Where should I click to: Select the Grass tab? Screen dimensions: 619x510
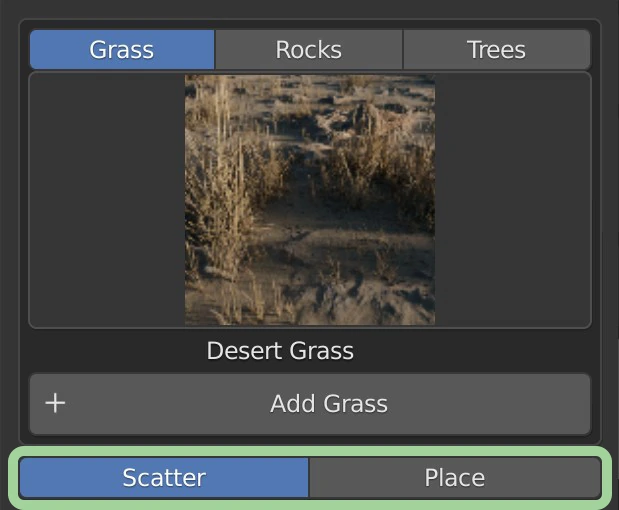(x=121, y=50)
